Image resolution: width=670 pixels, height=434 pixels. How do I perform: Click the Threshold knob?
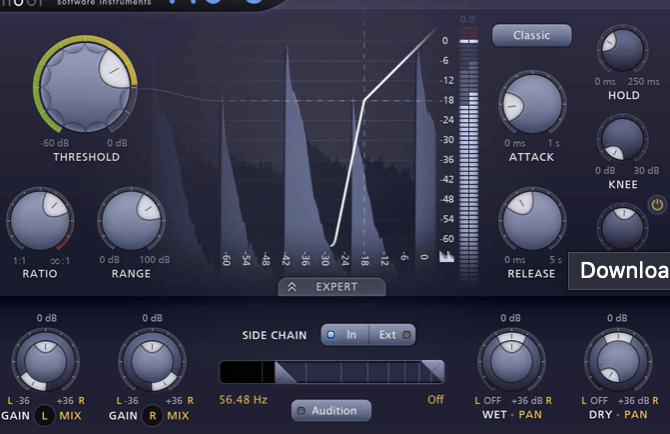(x=85, y=85)
